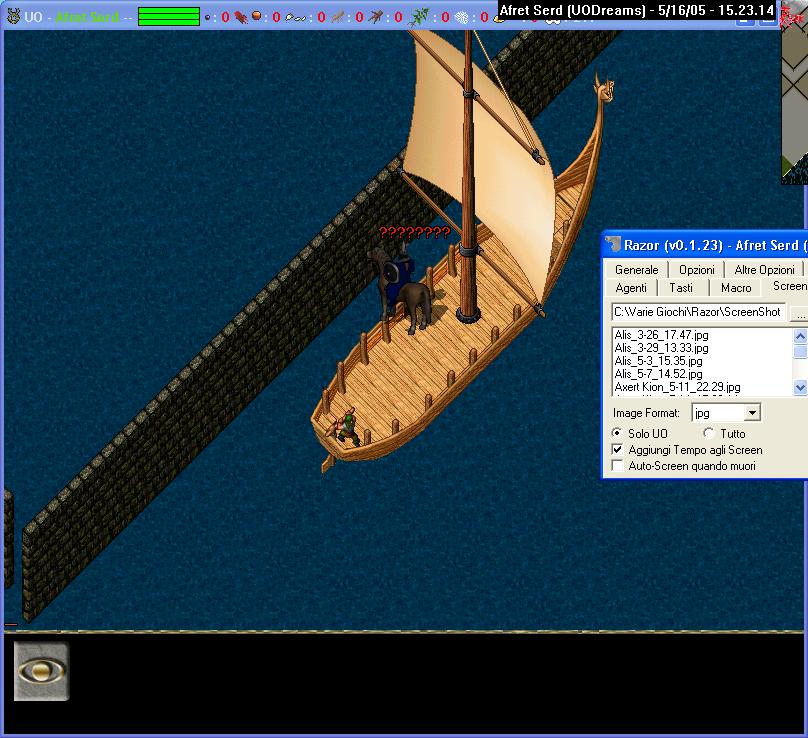Click the browse button next to screenshot path
The image size is (808, 738).
pos(799,313)
